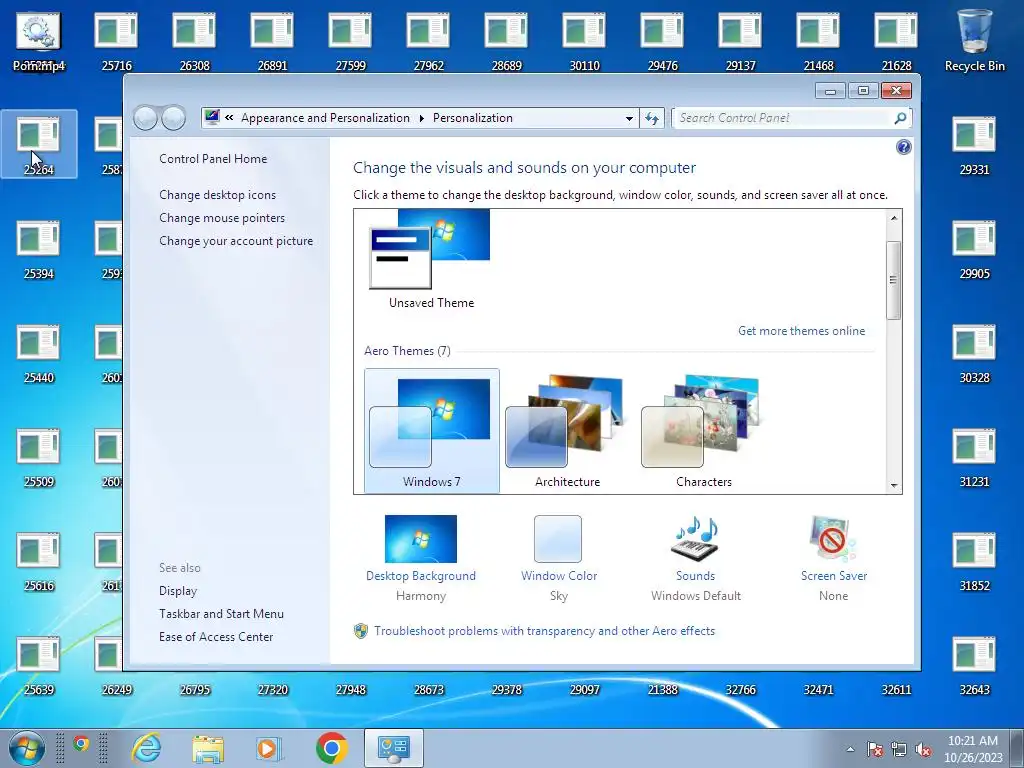1024x768 pixels.
Task: Select desktop icon labeled 31852
Action: tap(974, 561)
